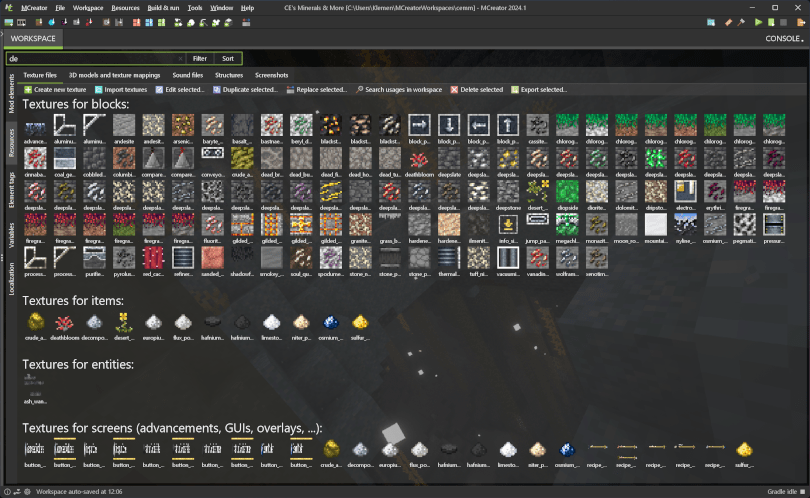This screenshot has width=810, height=498.
Task: Select the niter_p item texture
Action: 301,326
